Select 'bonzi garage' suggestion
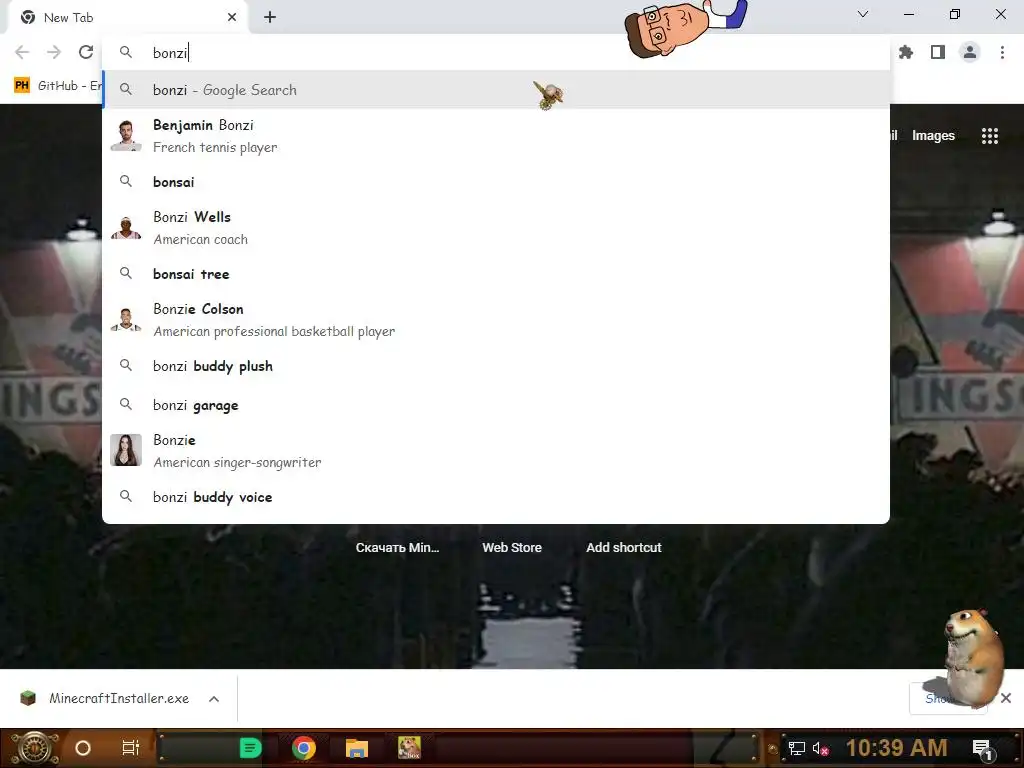Image resolution: width=1024 pixels, height=768 pixels. coord(496,406)
